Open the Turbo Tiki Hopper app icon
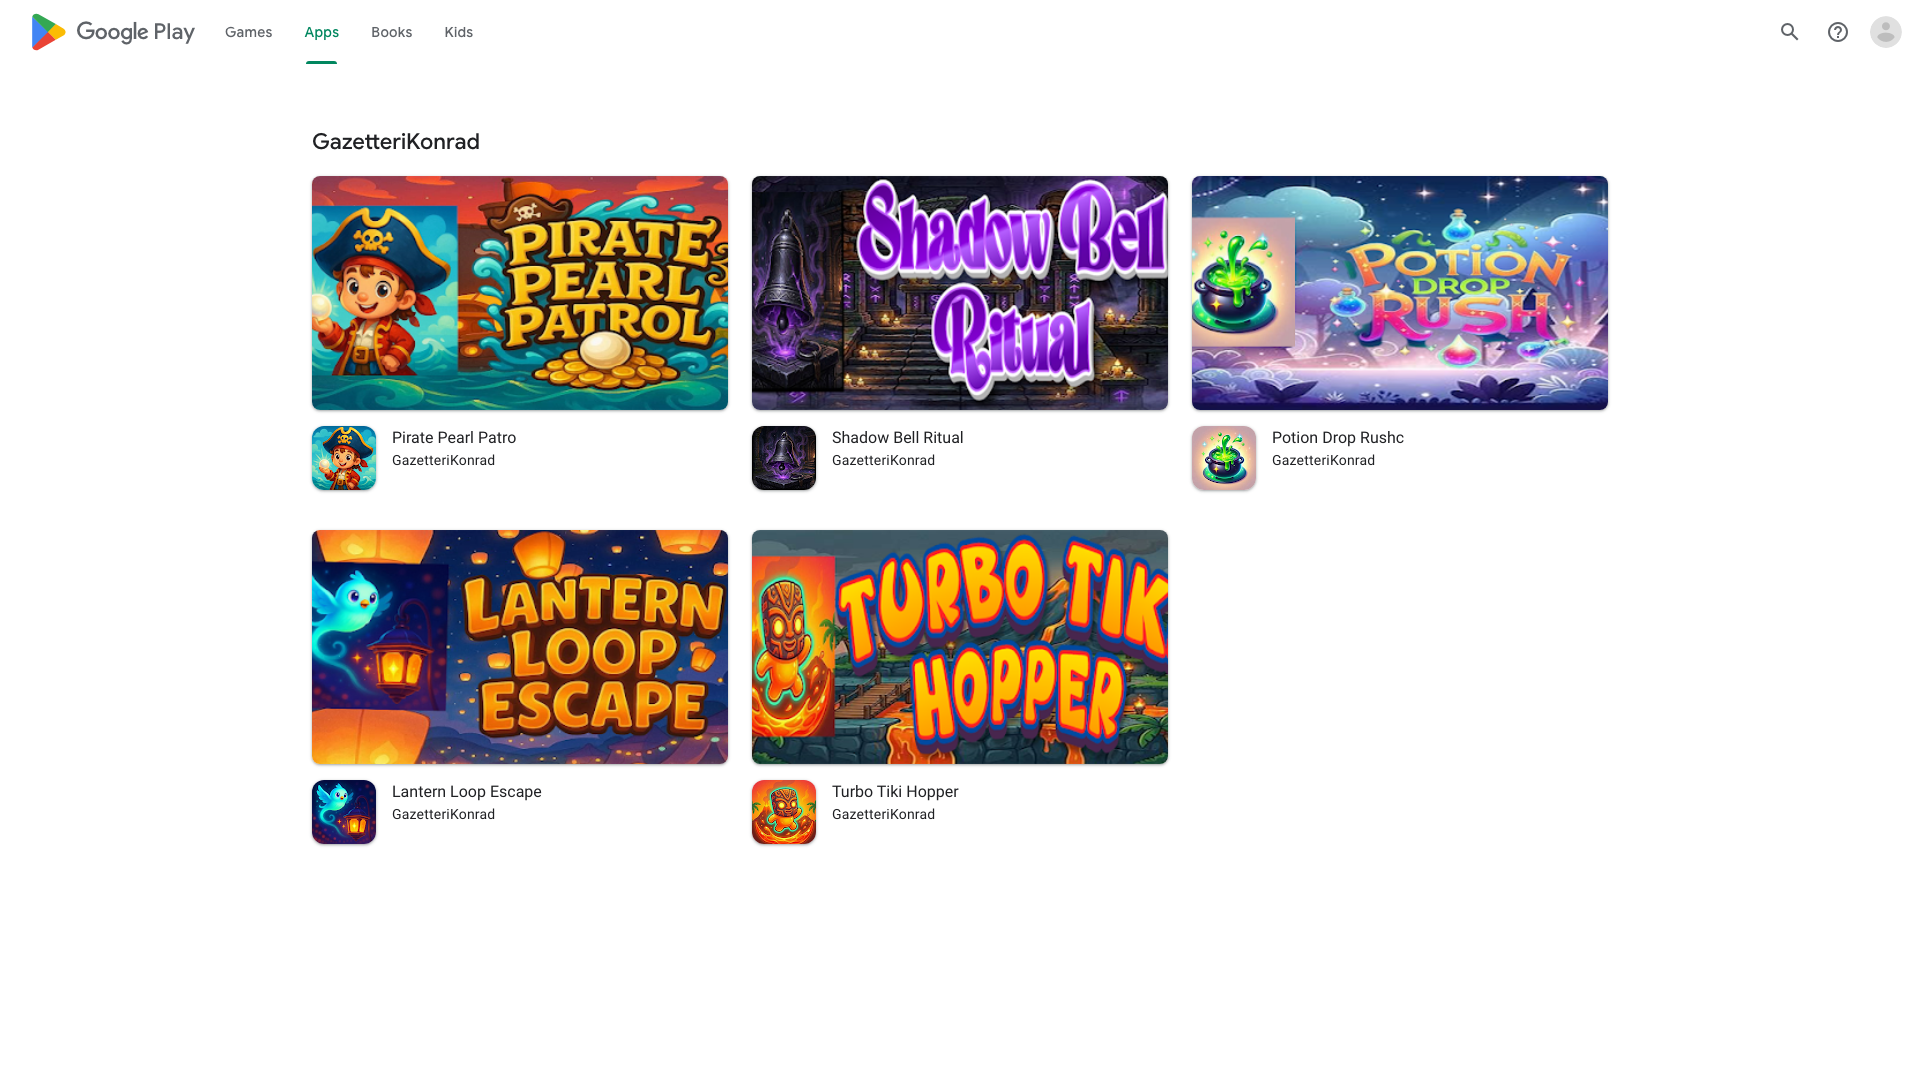The image size is (1920, 1080). tap(784, 812)
